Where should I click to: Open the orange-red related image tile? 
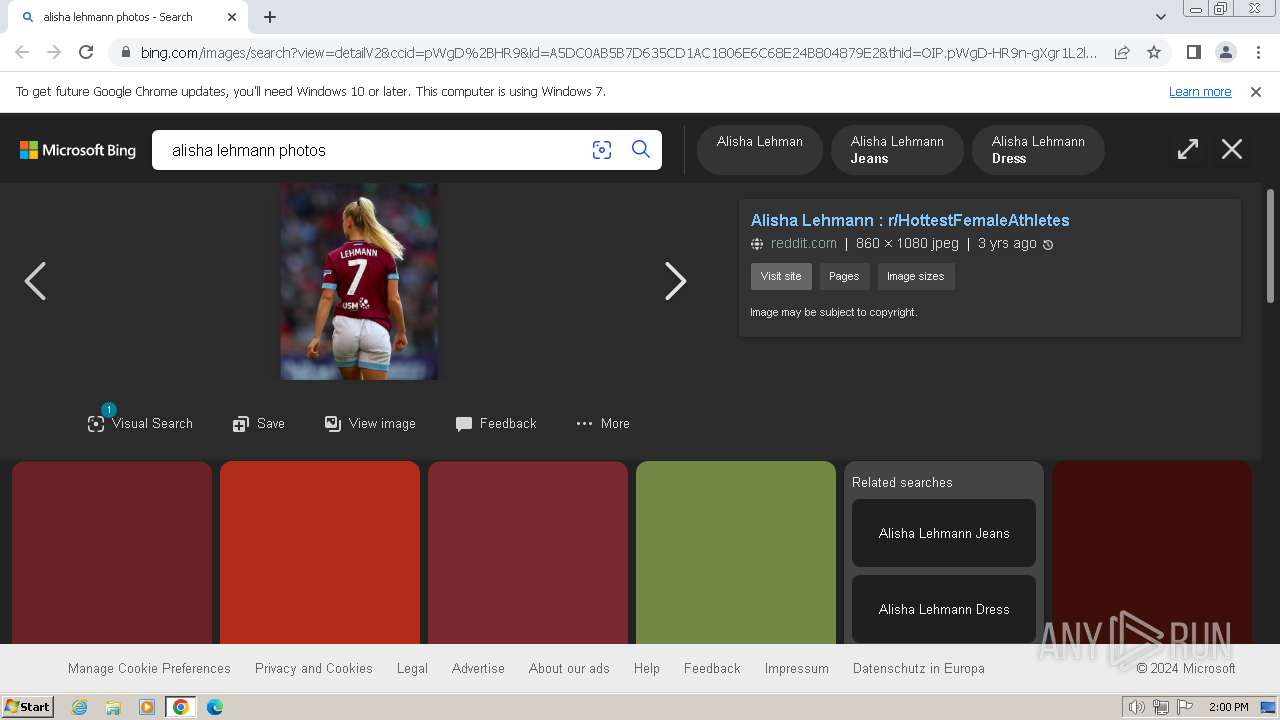[x=320, y=552]
